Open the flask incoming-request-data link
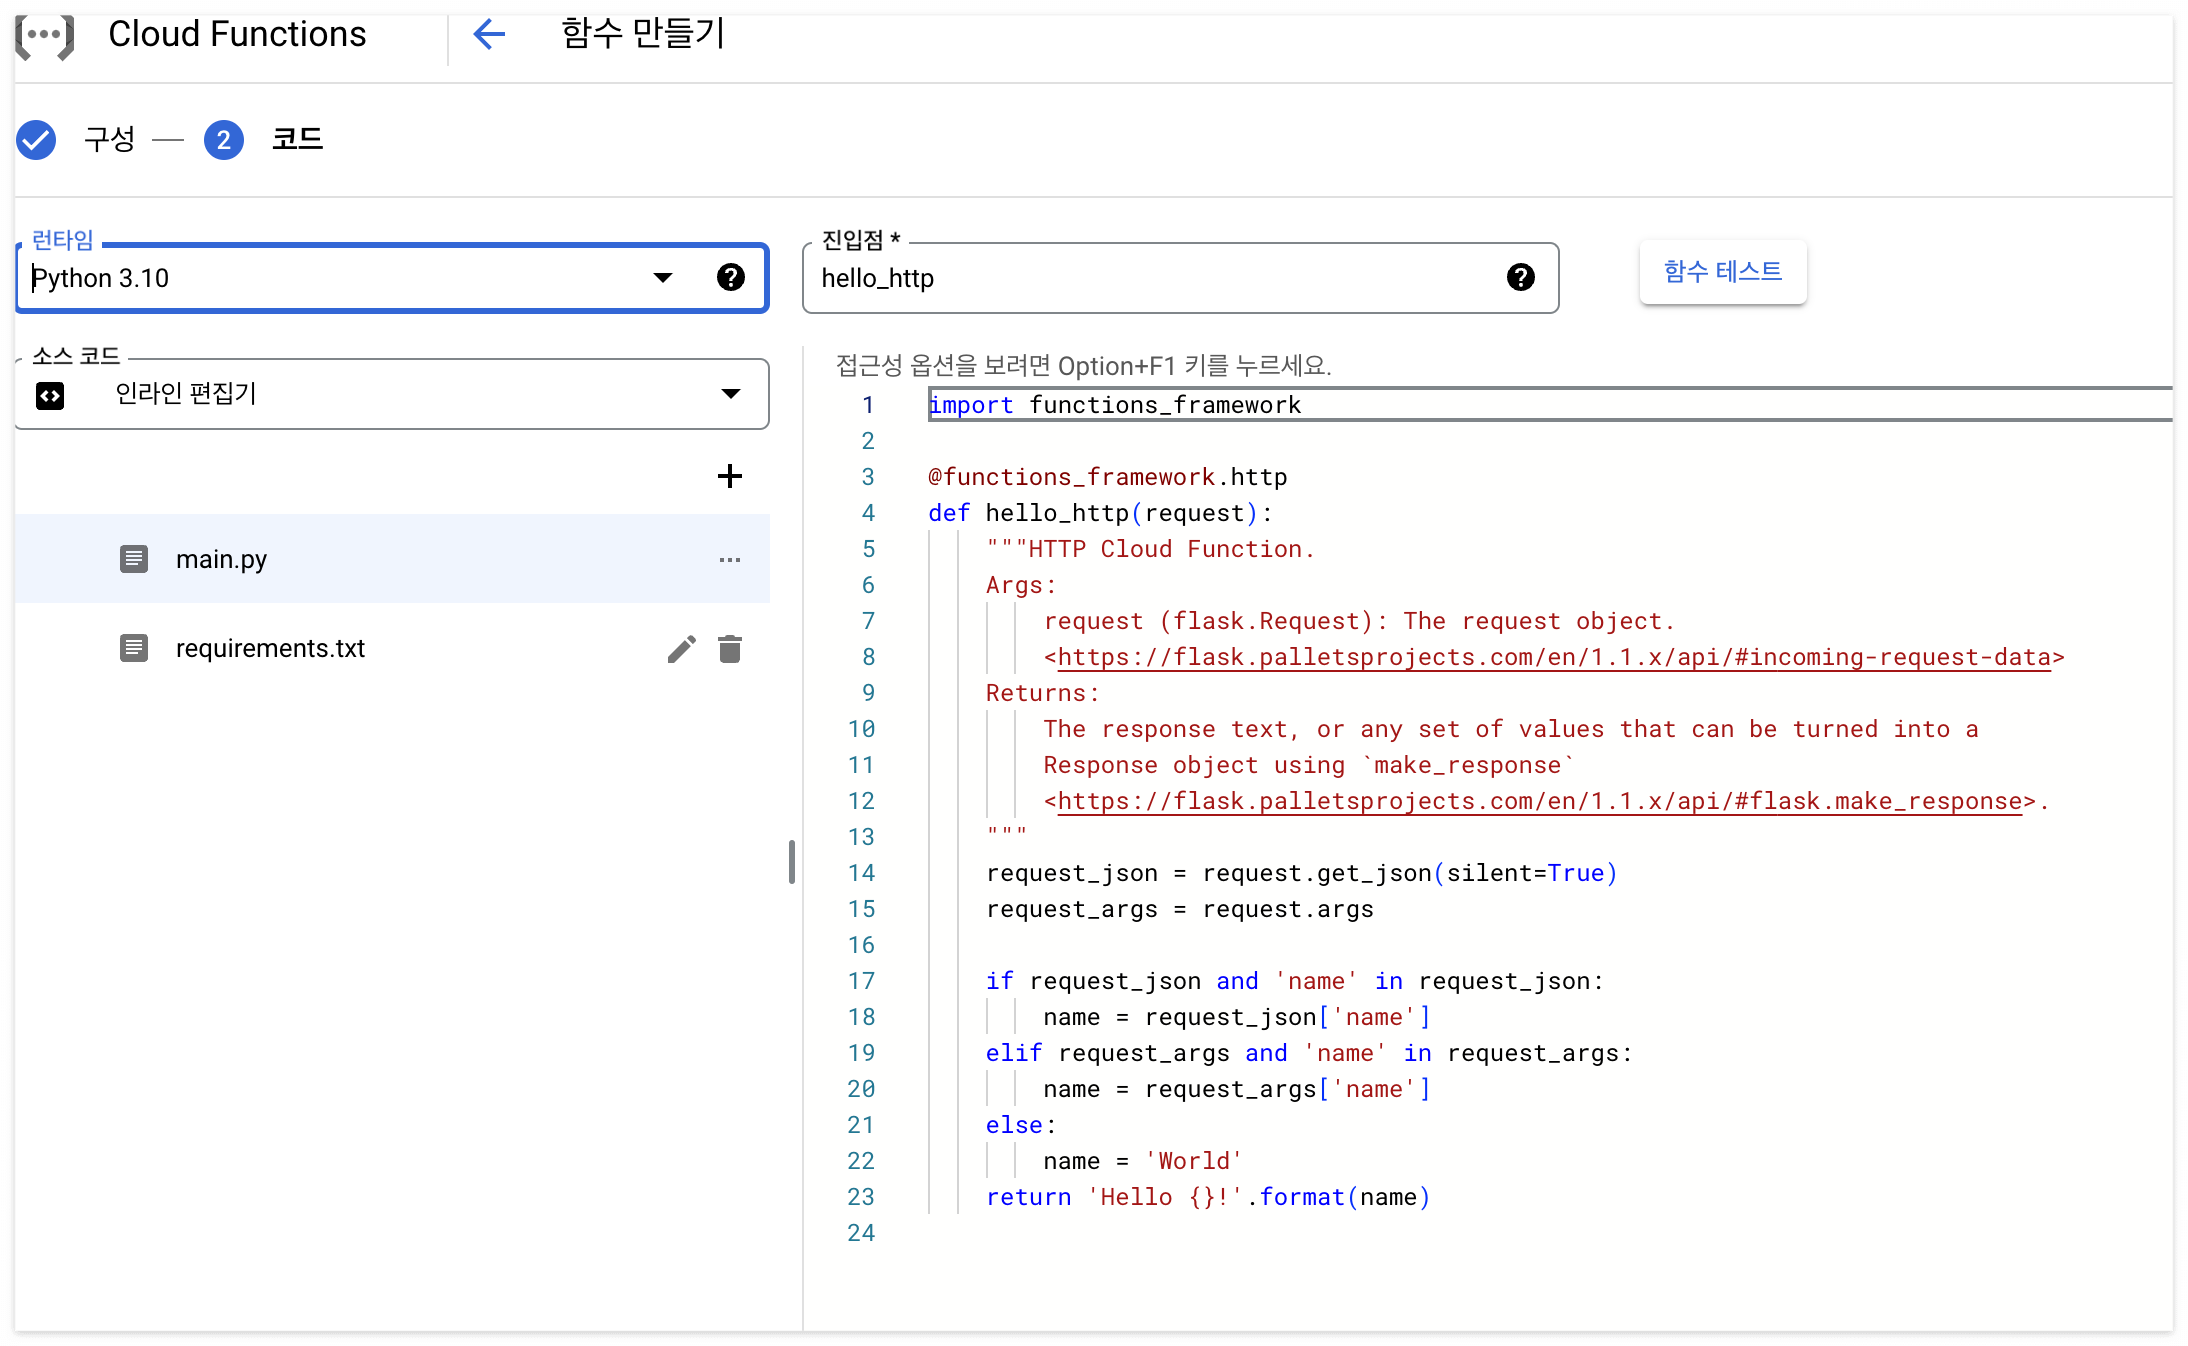This screenshot has width=2188, height=1346. pyautogui.click(x=1553, y=657)
